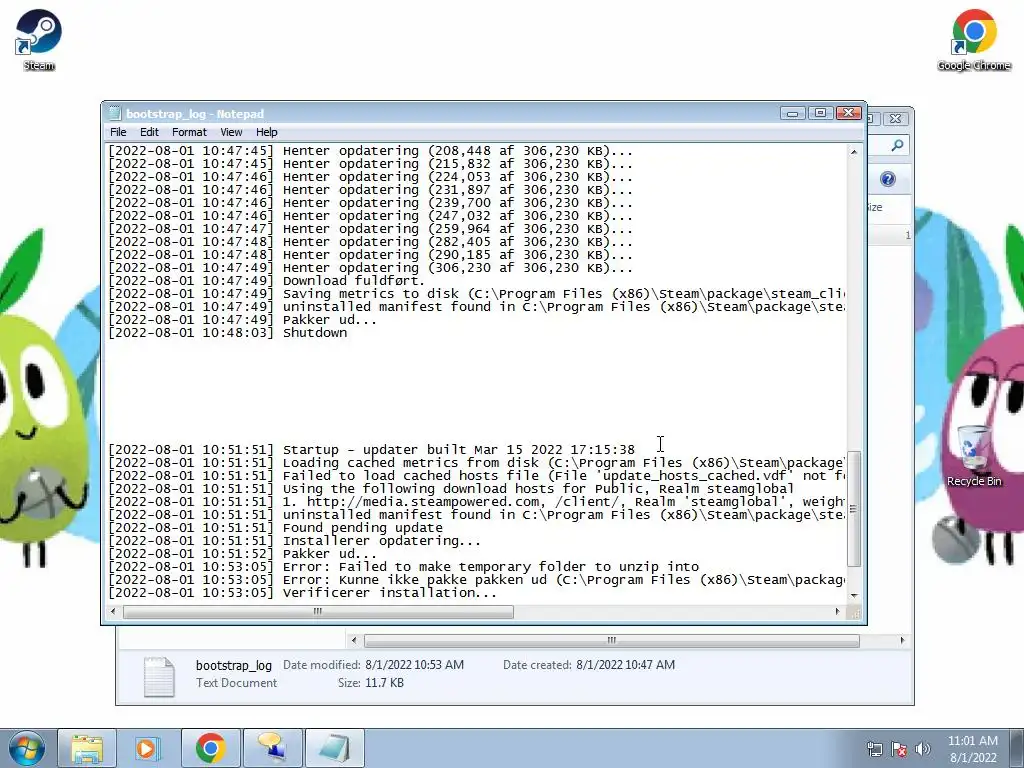Viewport: 1024px width, 768px height.
Task: Open the Steam desktop shortcut
Action: [x=39, y=39]
